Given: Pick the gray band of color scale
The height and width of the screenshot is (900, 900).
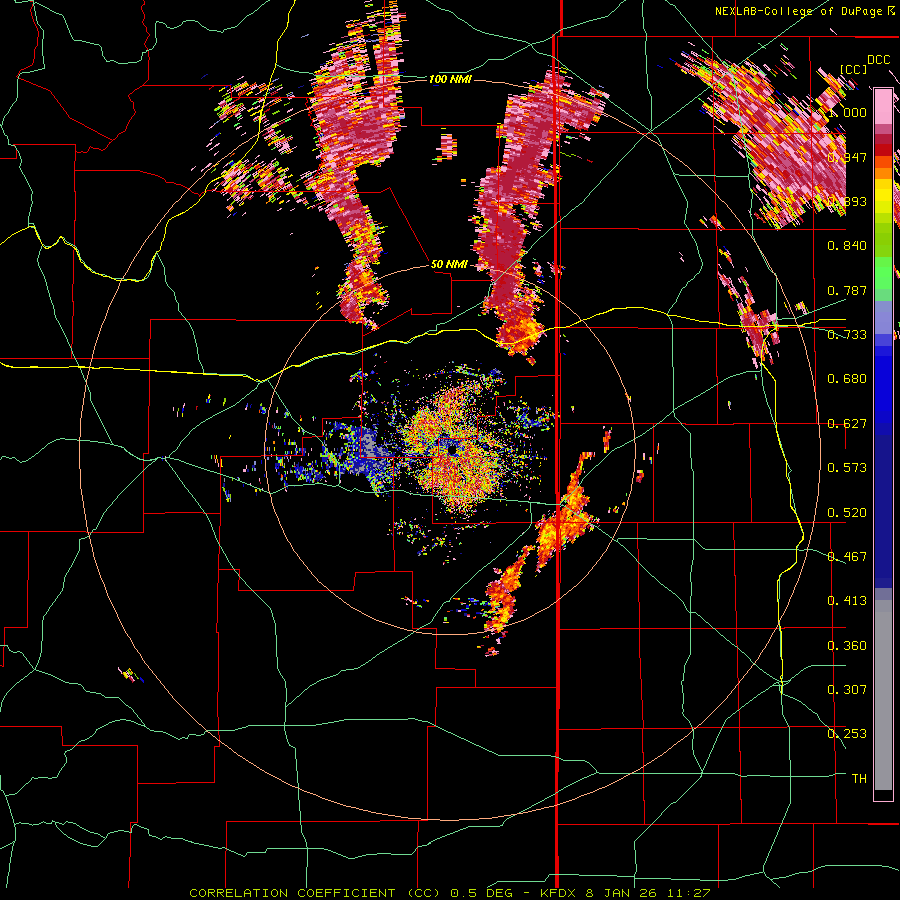Looking at the screenshot, I should click(883, 695).
